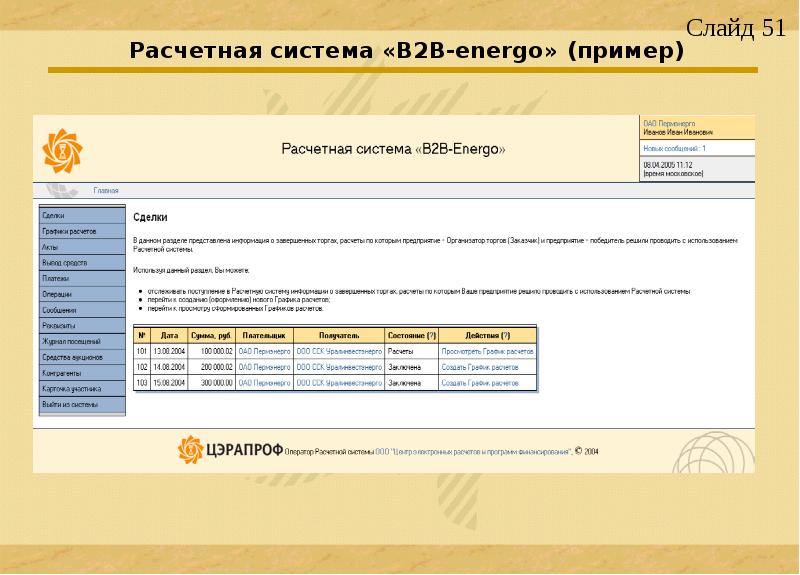Click Просмотреть График расчетов for deal 101

(487, 352)
